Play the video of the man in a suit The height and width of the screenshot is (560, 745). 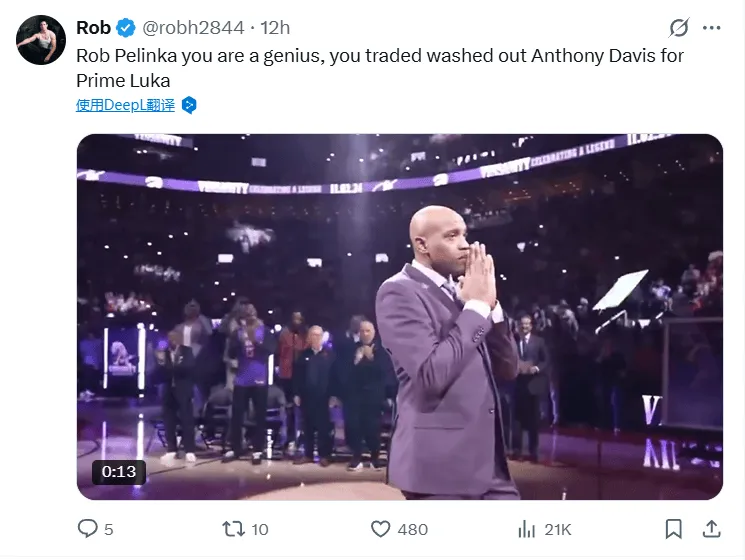(x=400, y=317)
